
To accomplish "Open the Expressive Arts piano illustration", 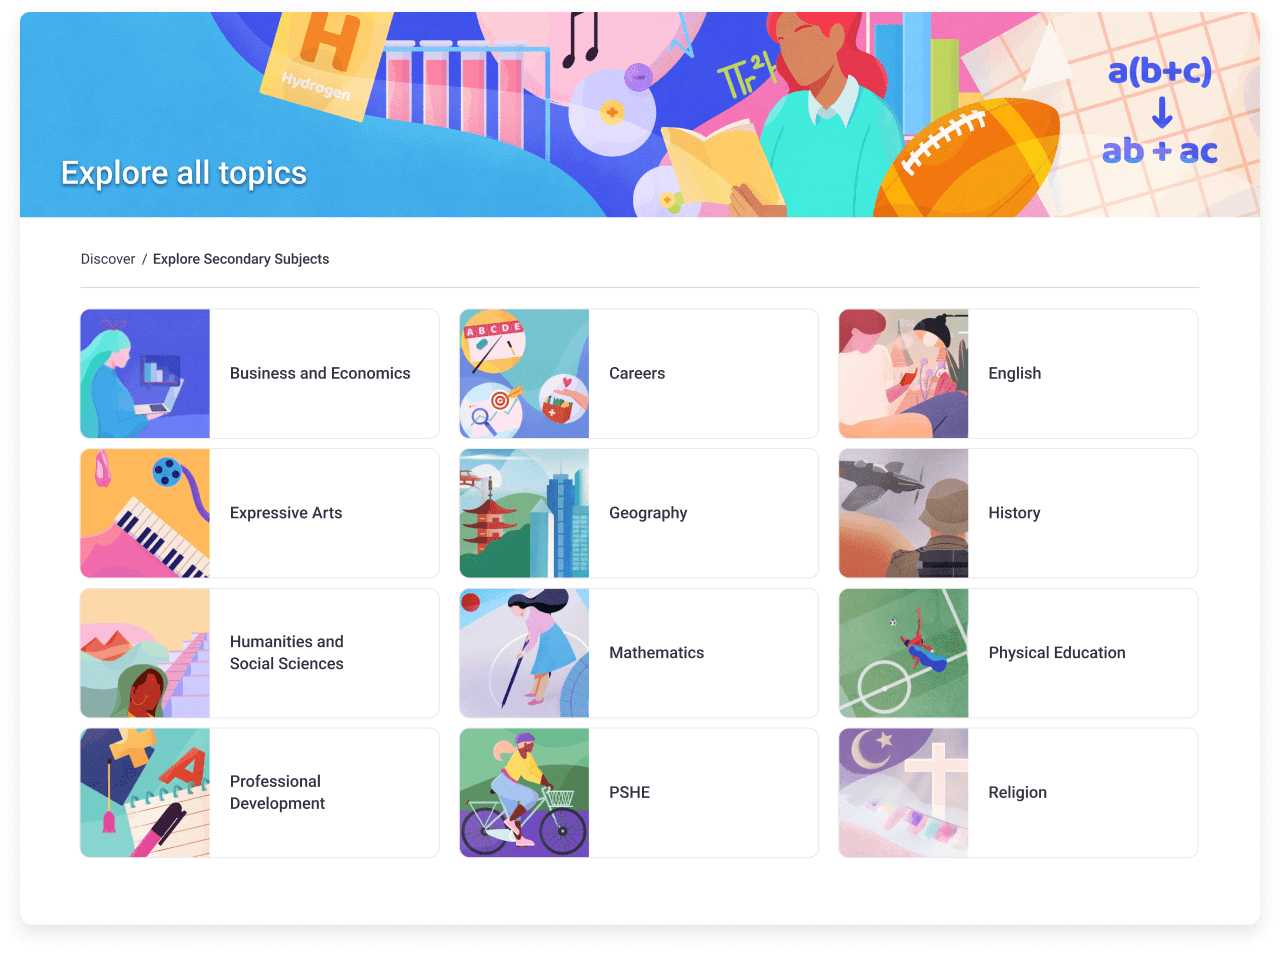I will 145,513.
